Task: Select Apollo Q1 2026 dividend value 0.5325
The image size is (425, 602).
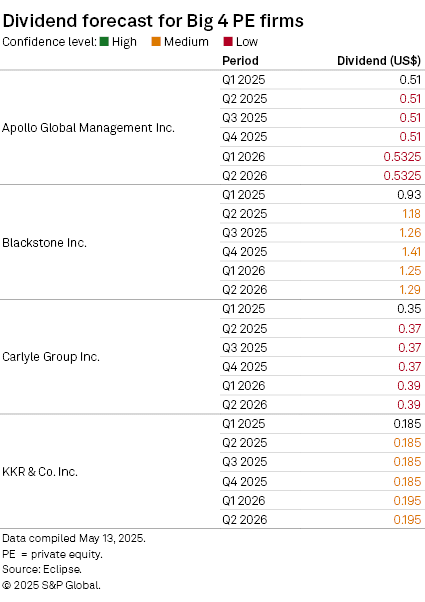Action: pos(402,157)
